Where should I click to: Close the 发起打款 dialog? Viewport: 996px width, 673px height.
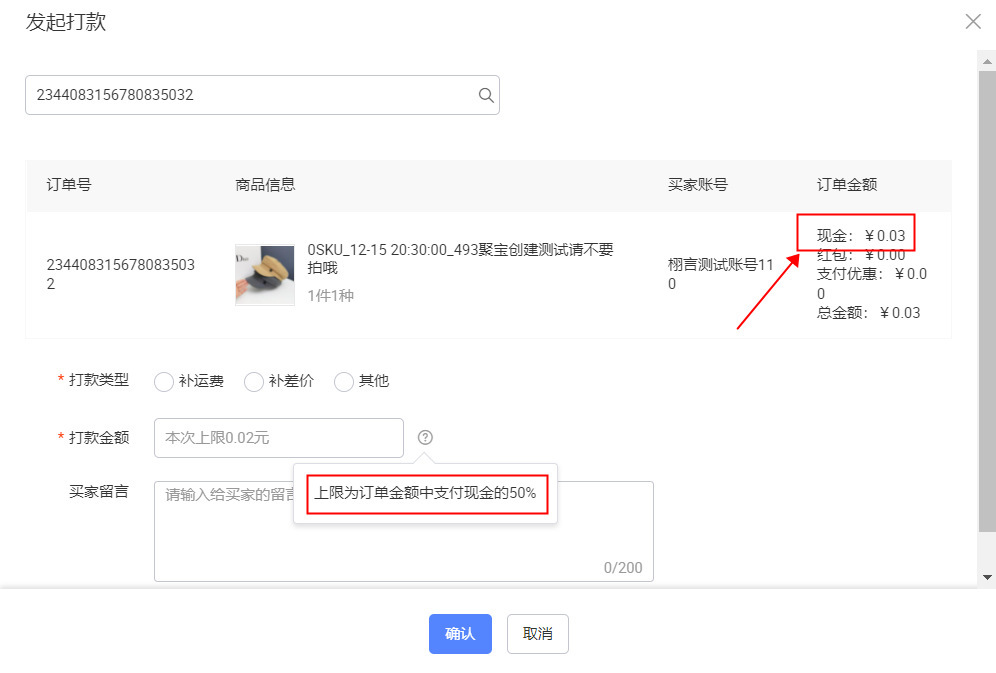[x=973, y=21]
